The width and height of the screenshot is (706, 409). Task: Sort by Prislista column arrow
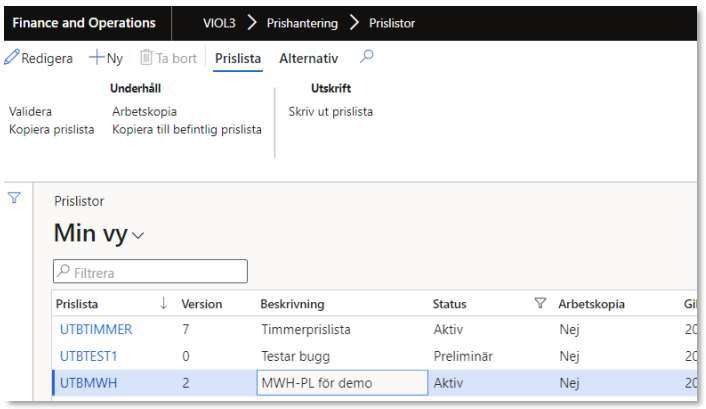(164, 304)
